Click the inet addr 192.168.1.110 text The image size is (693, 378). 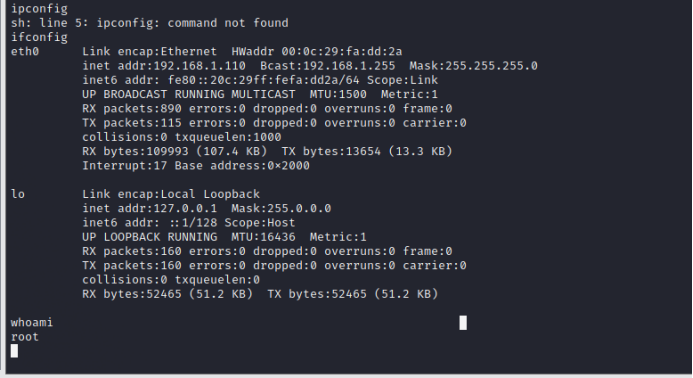click(164, 66)
